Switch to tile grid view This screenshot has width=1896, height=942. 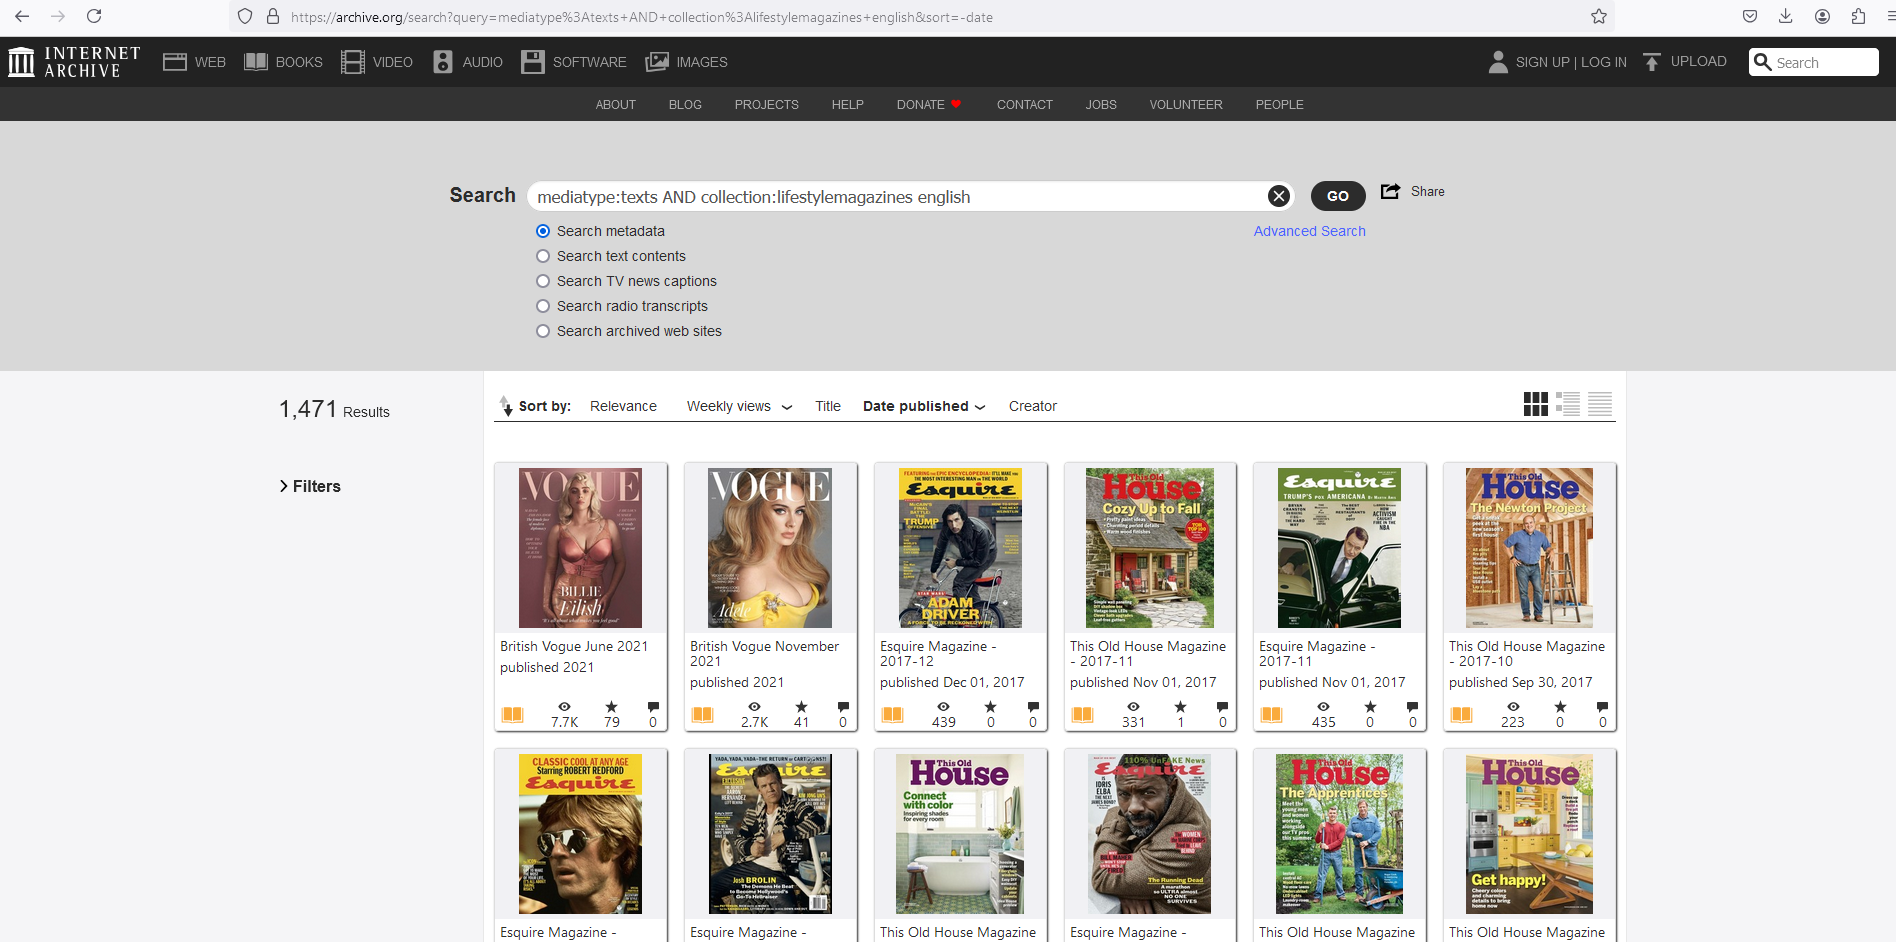coord(1536,404)
